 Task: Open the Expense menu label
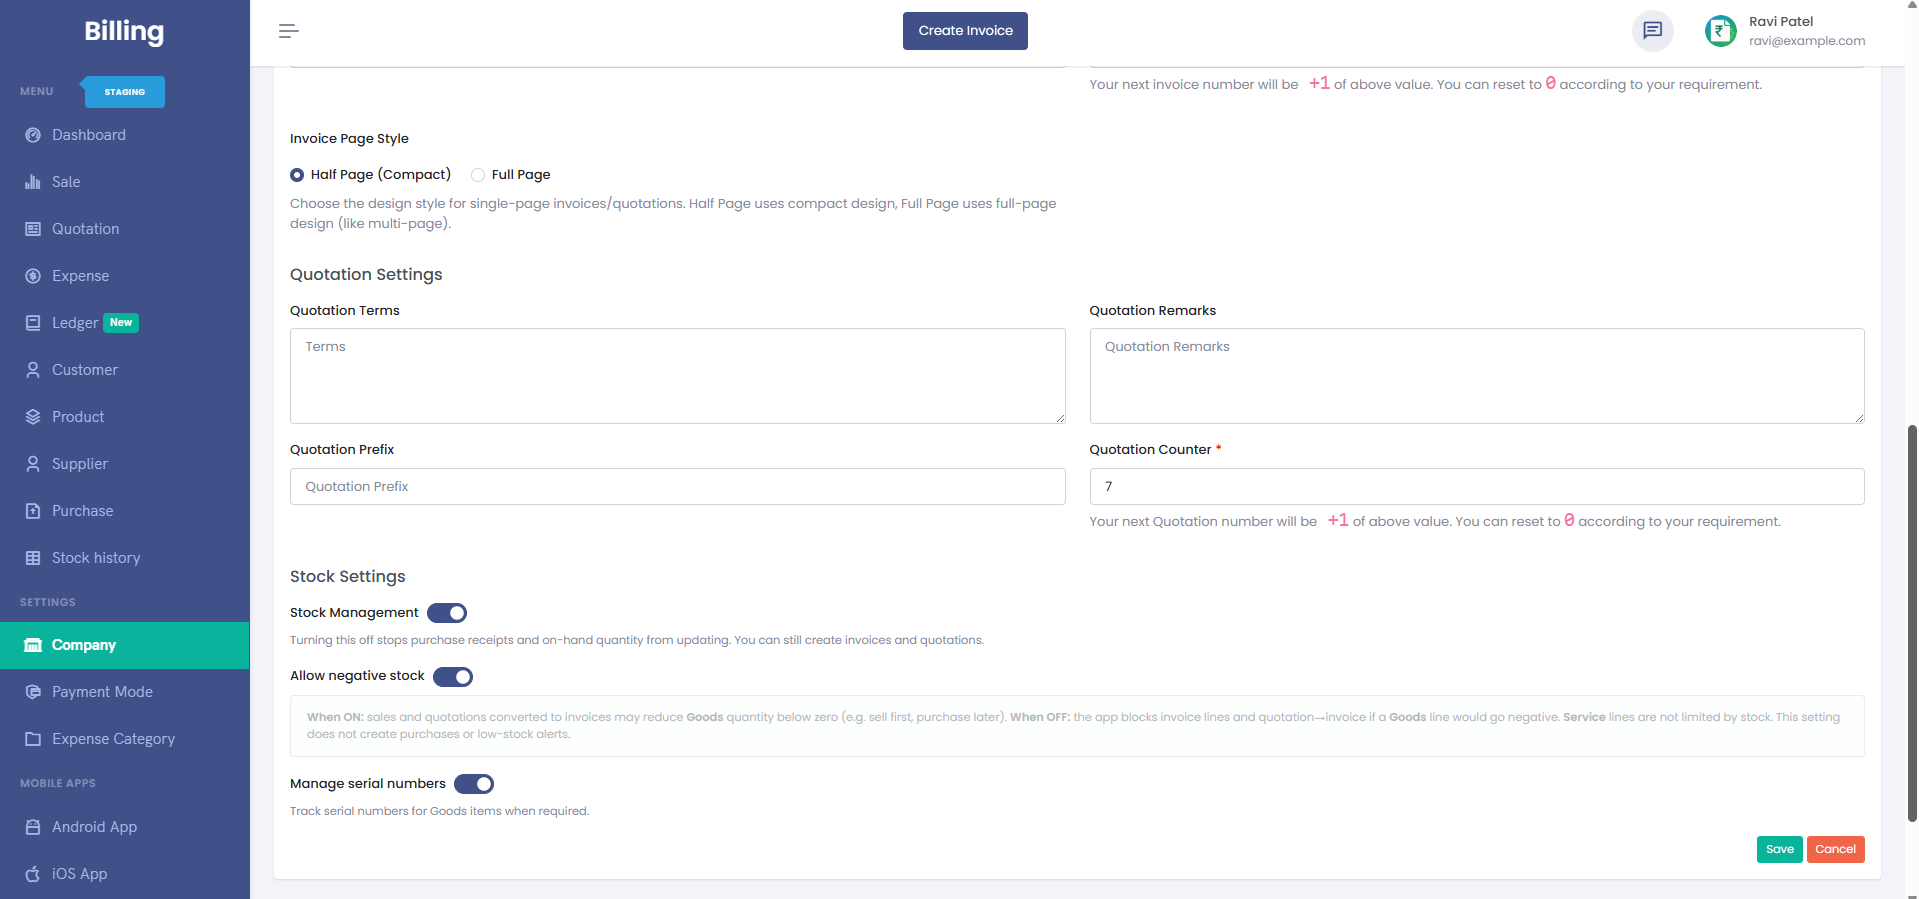81,276
